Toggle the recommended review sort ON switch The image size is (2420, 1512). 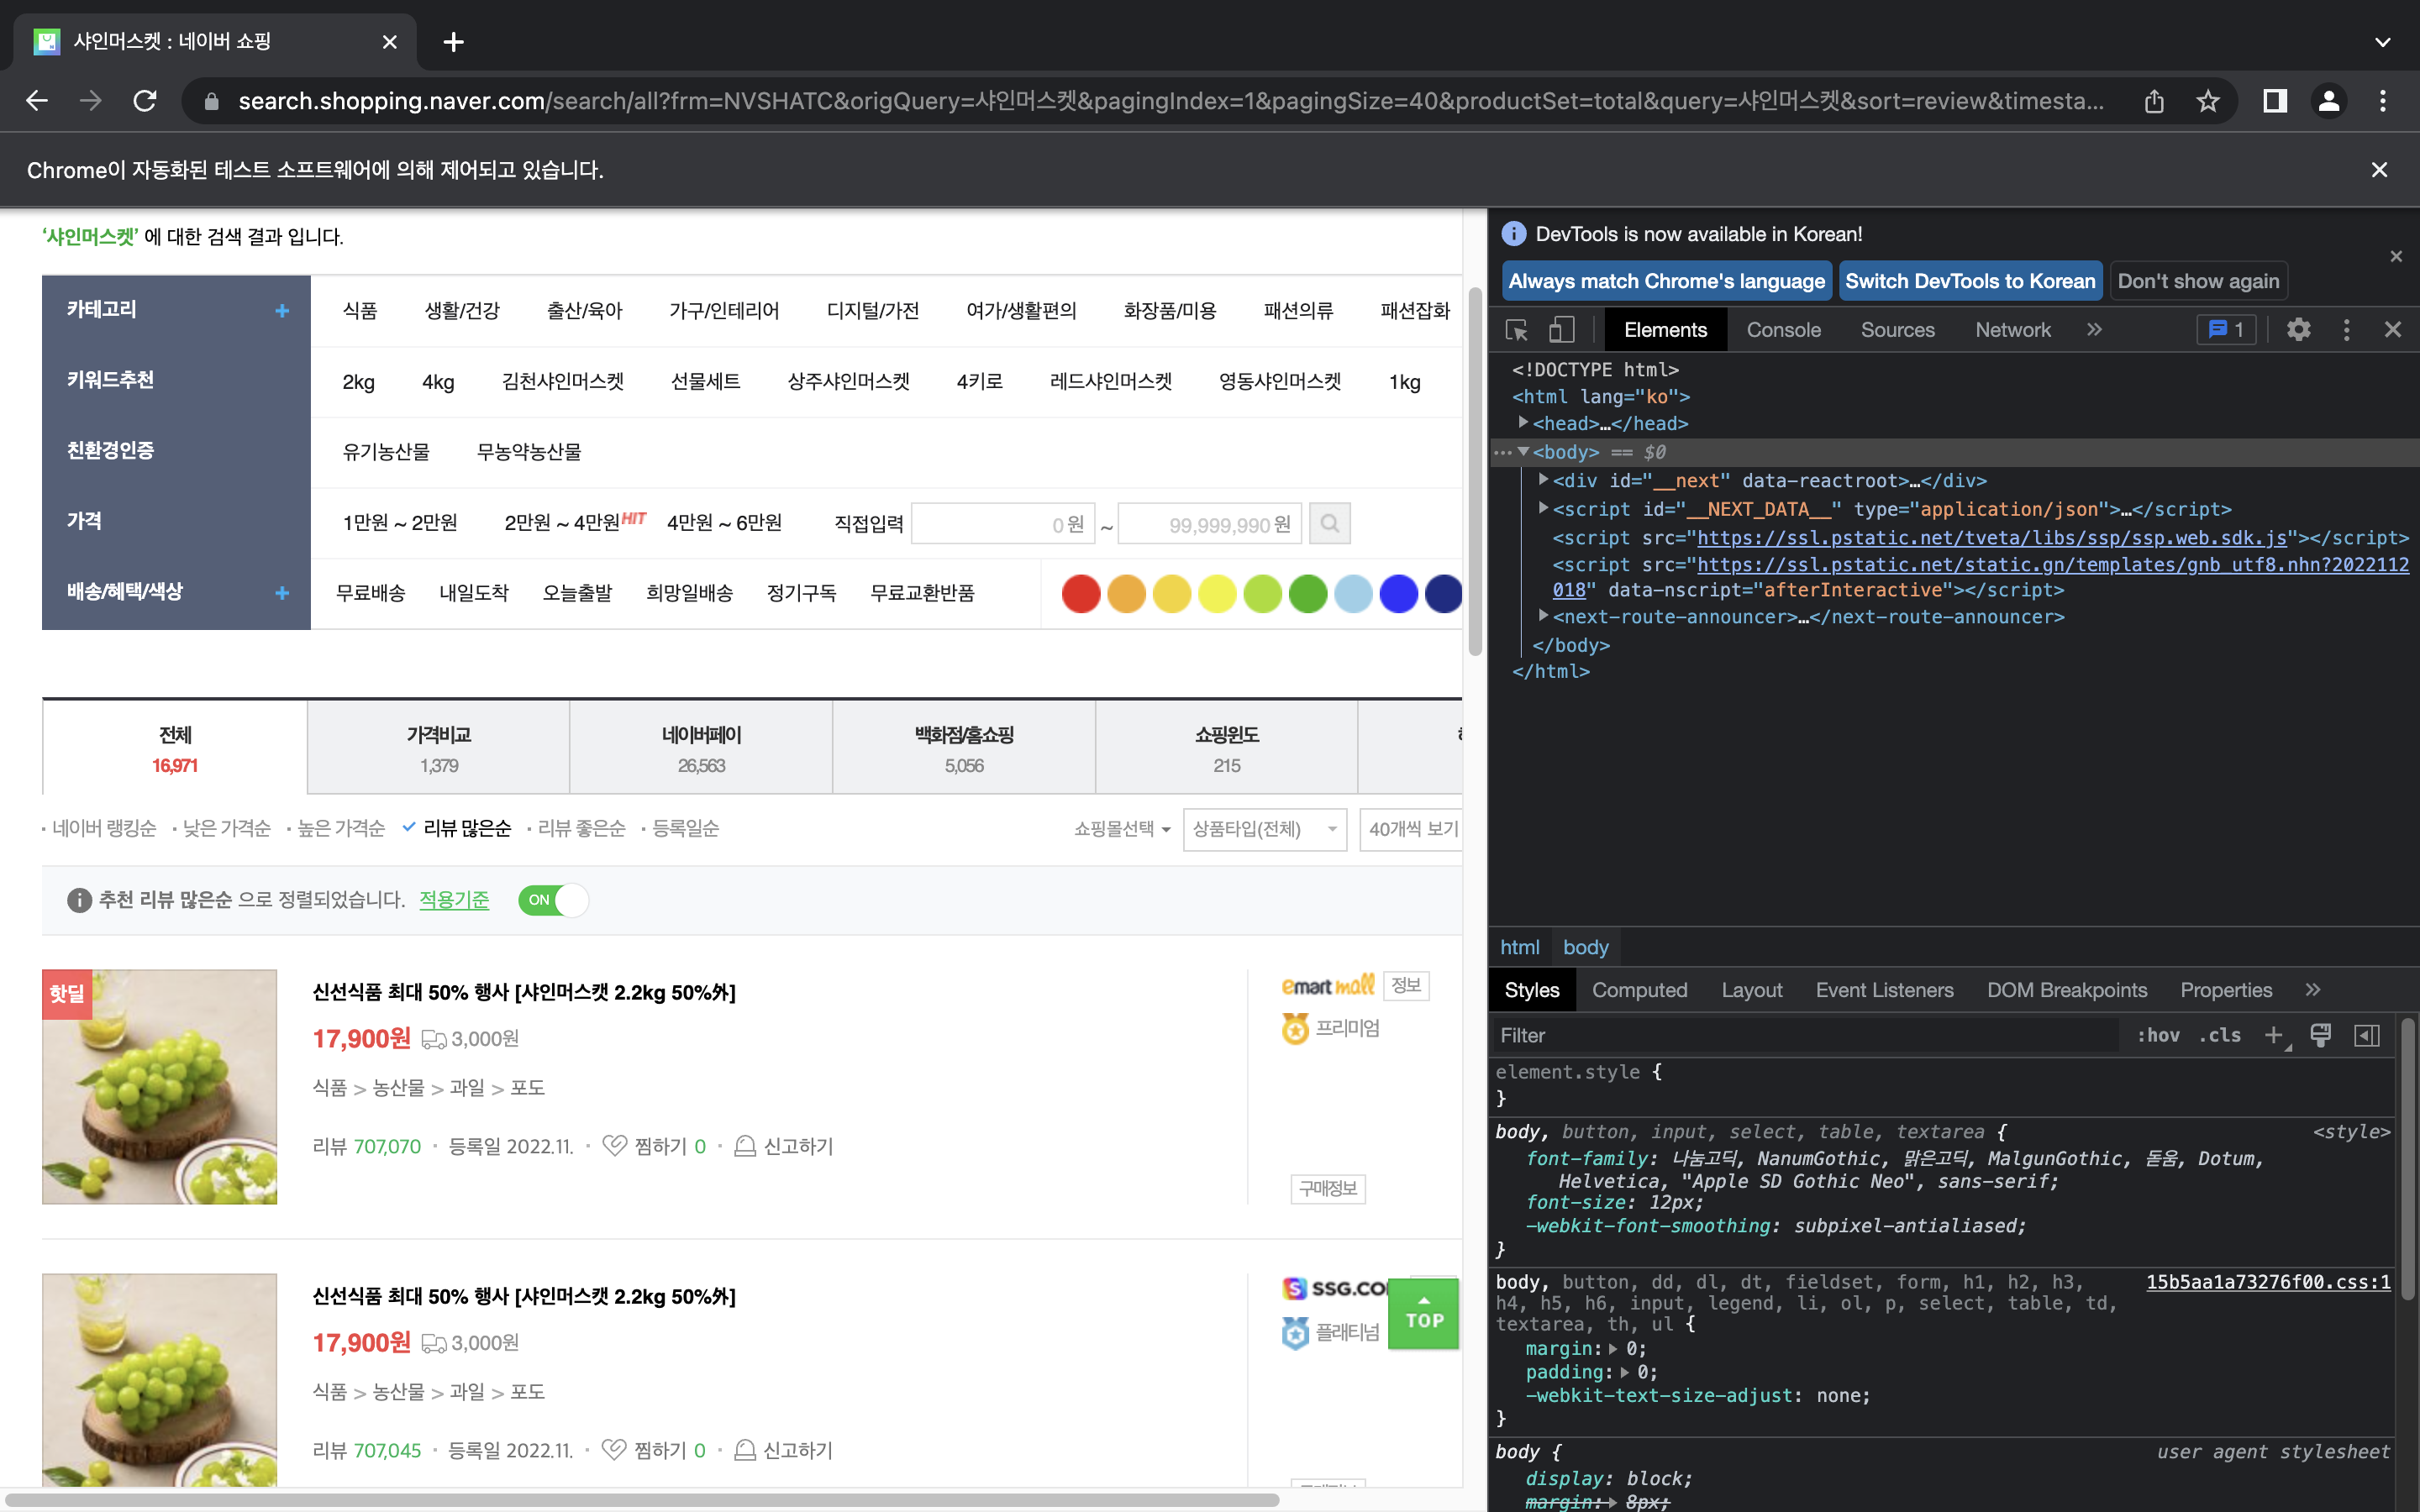553,899
